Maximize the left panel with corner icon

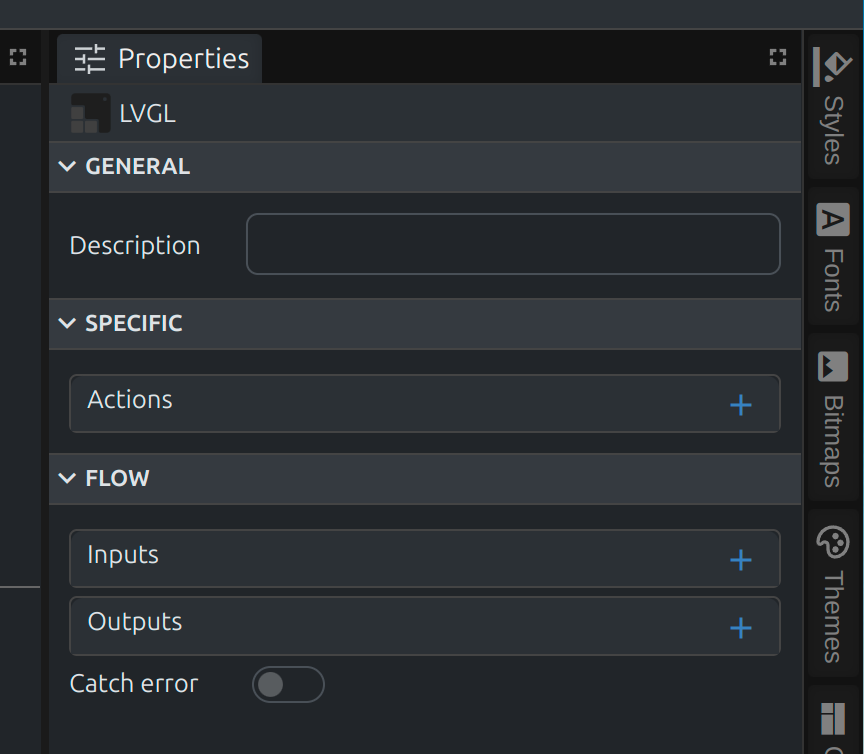pyautogui.click(x=18, y=58)
